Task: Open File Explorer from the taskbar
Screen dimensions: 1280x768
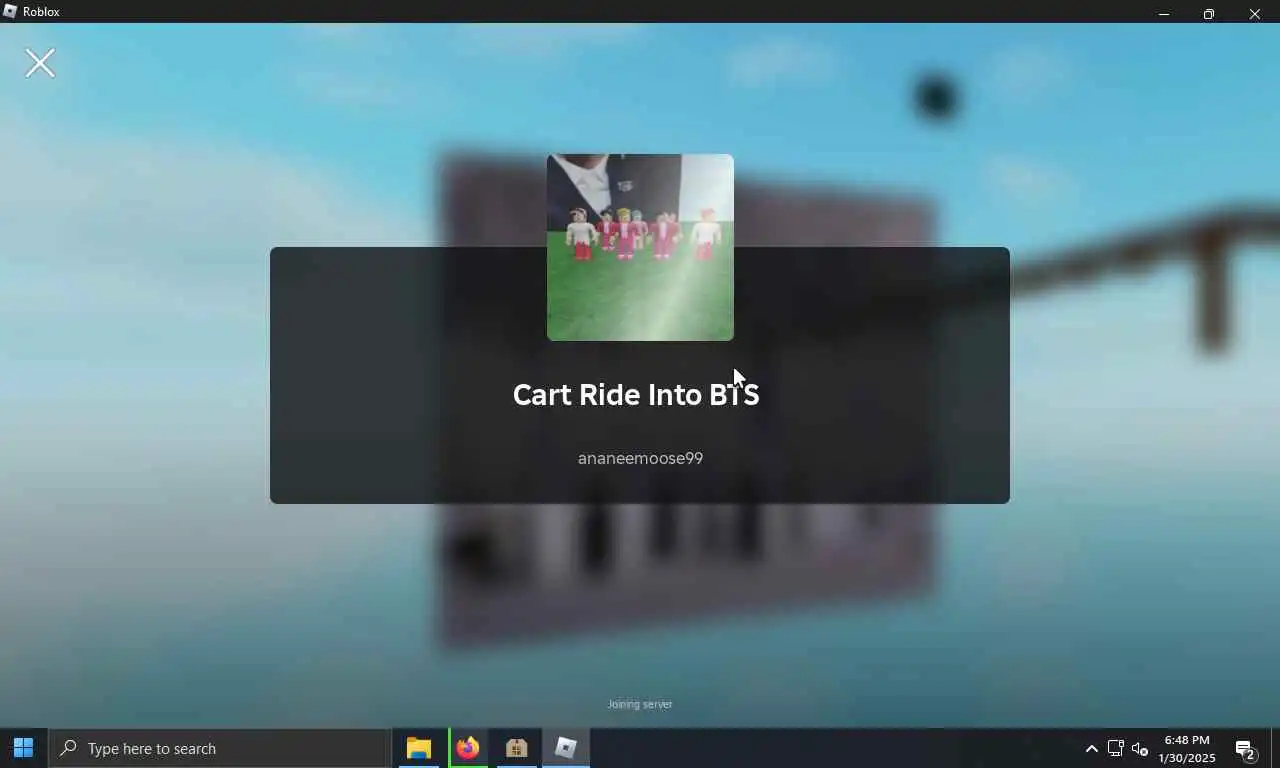Action: 418,748
